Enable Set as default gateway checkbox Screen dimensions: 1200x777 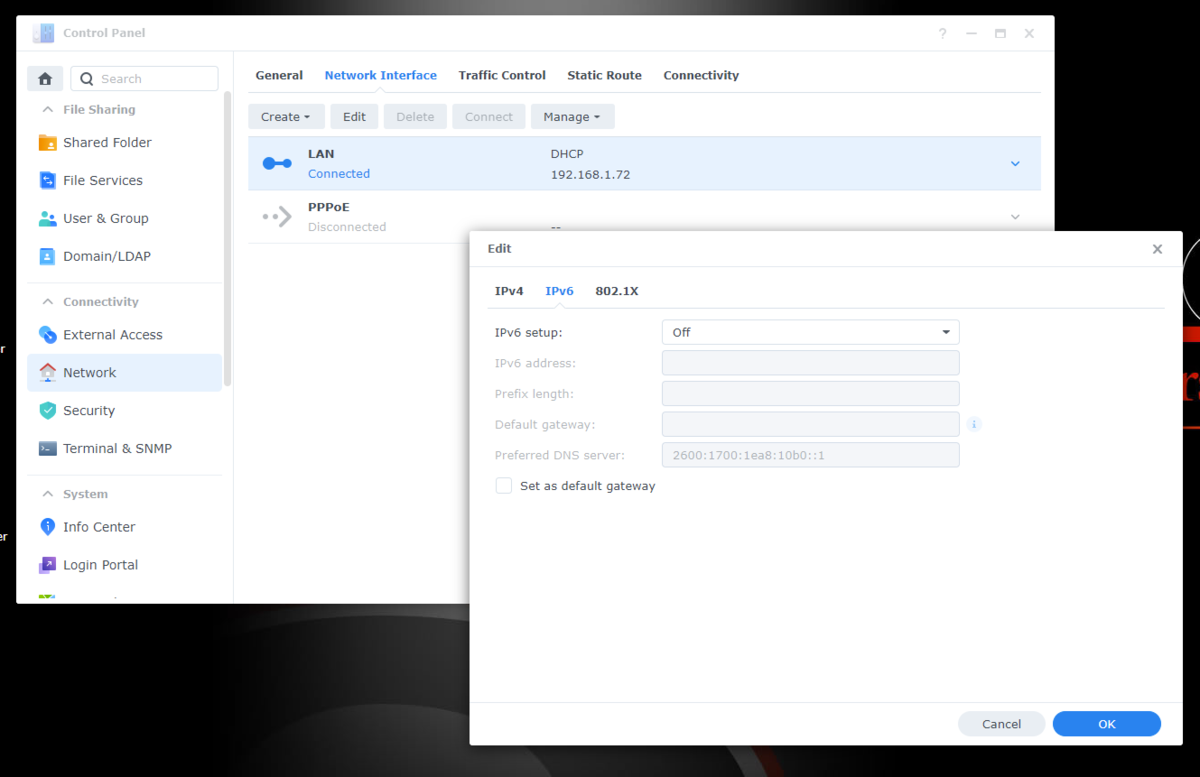coord(504,486)
